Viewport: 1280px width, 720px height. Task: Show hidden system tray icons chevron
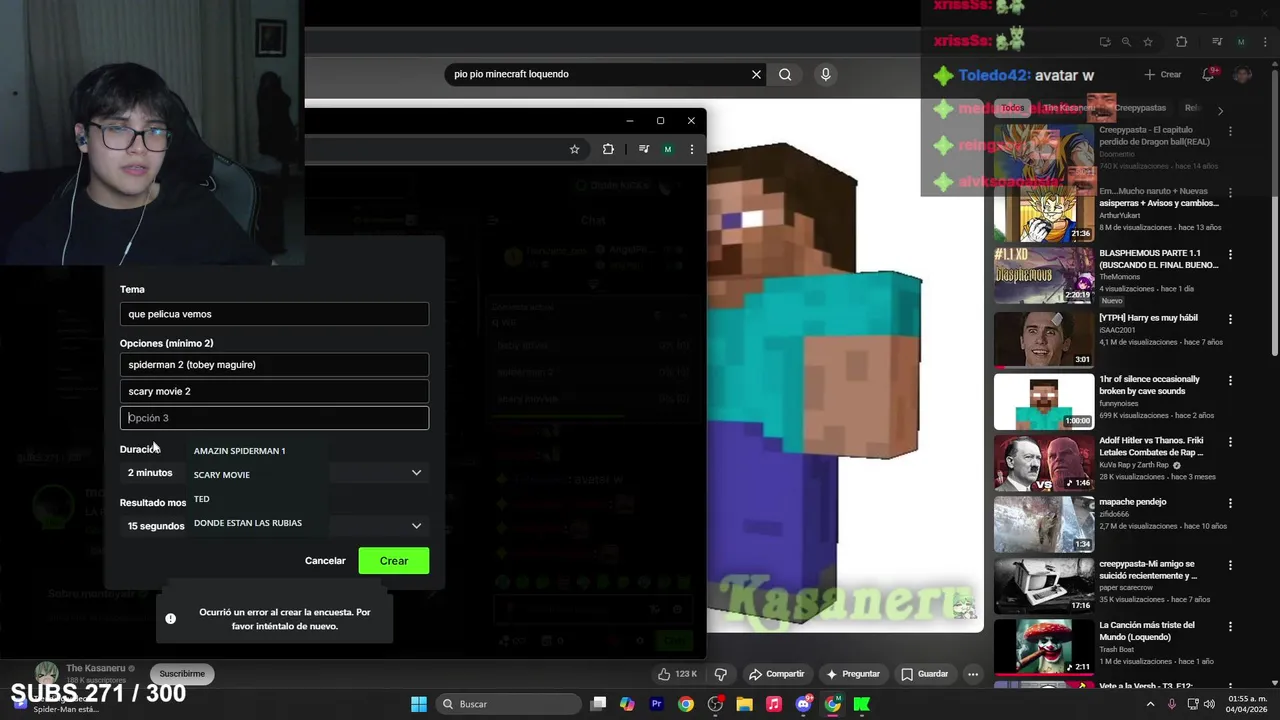(x=1150, y=704)
